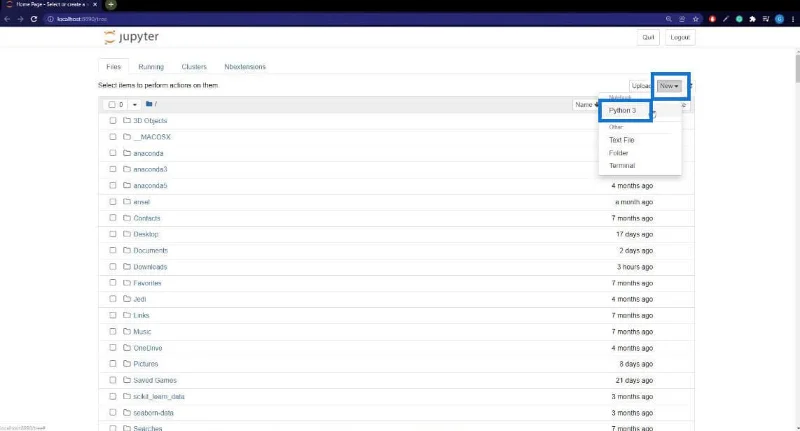Open the Nbextensions tab

point(245,67)
